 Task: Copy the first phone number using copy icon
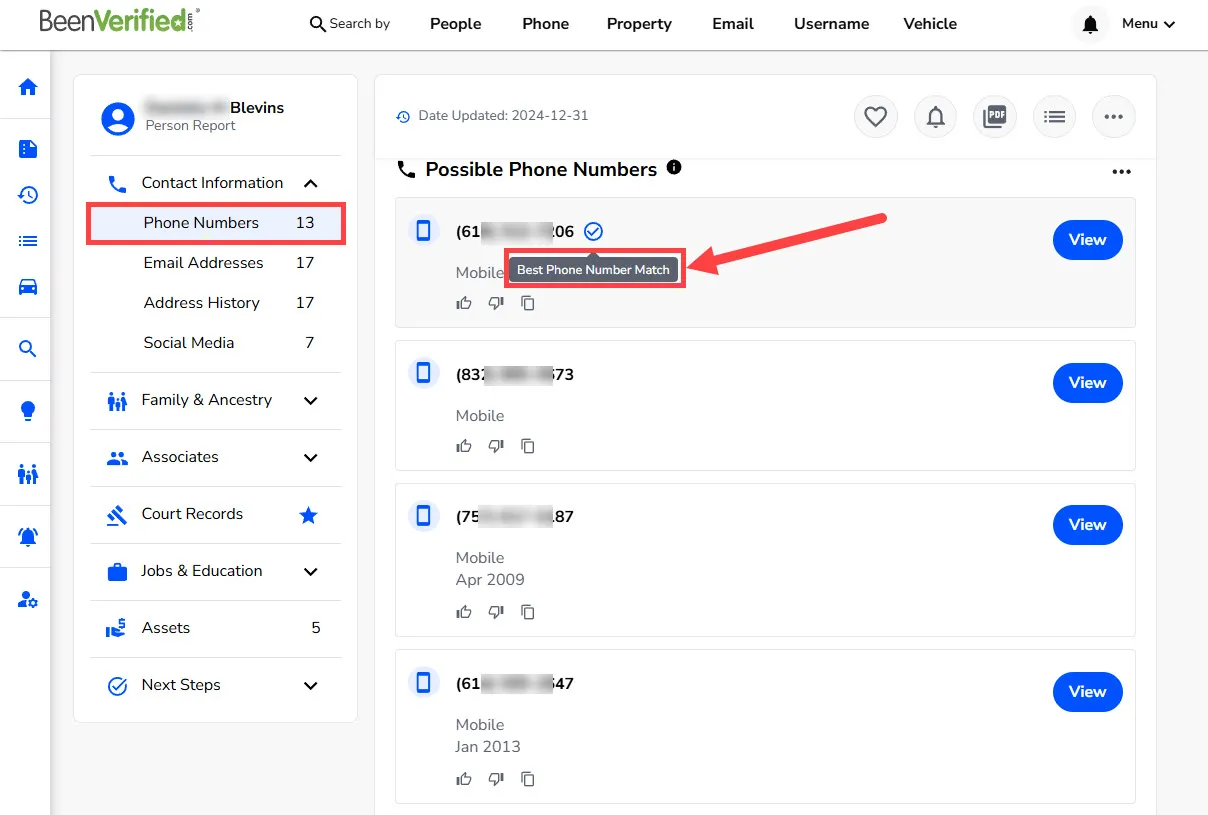(x=528, y=303)
